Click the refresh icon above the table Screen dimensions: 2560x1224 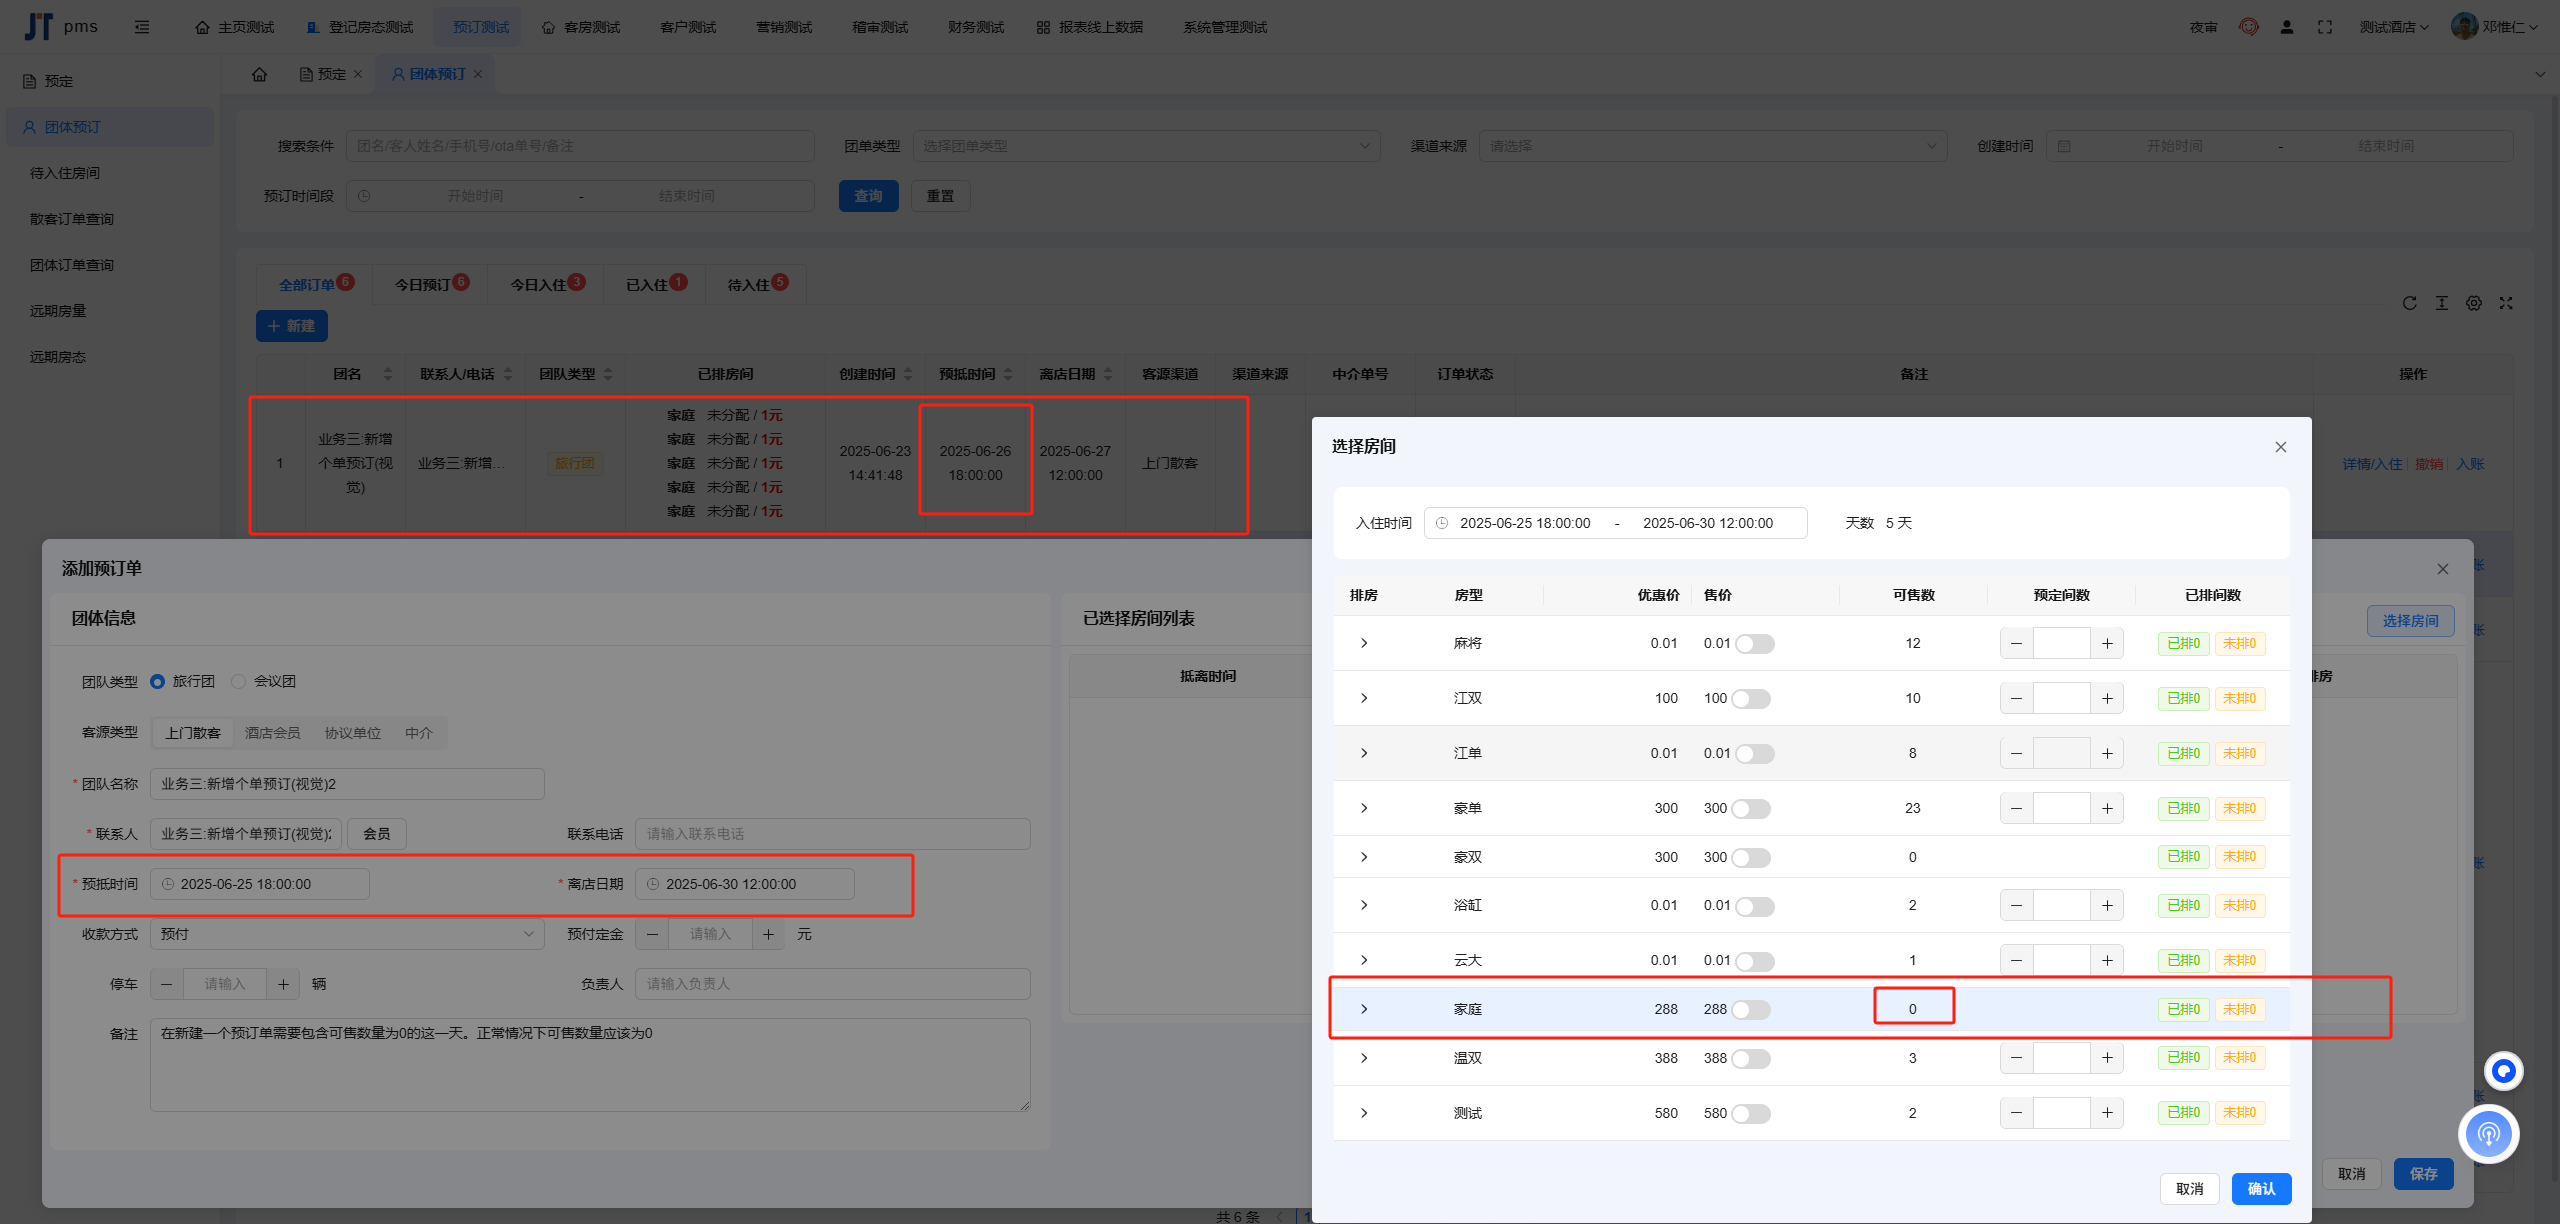2410,303
